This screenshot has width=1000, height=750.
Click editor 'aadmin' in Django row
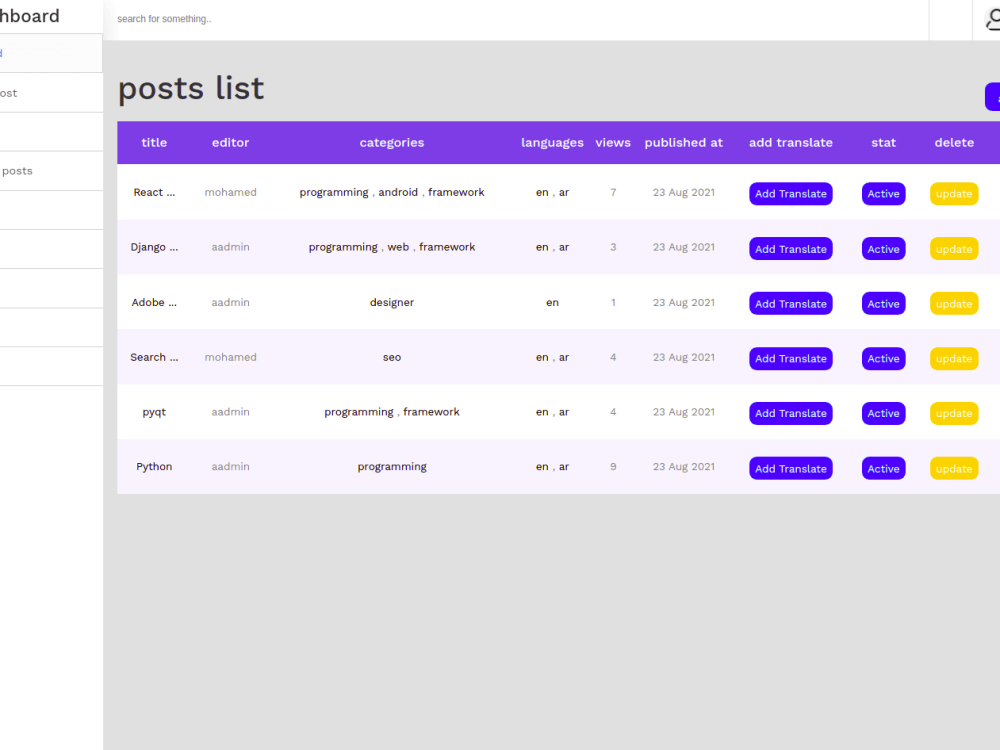point(230,247)
